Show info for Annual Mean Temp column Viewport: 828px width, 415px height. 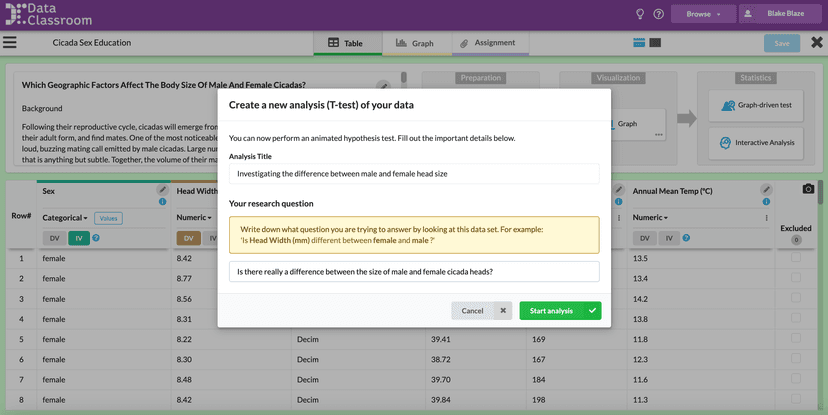(x=766, y=202)
